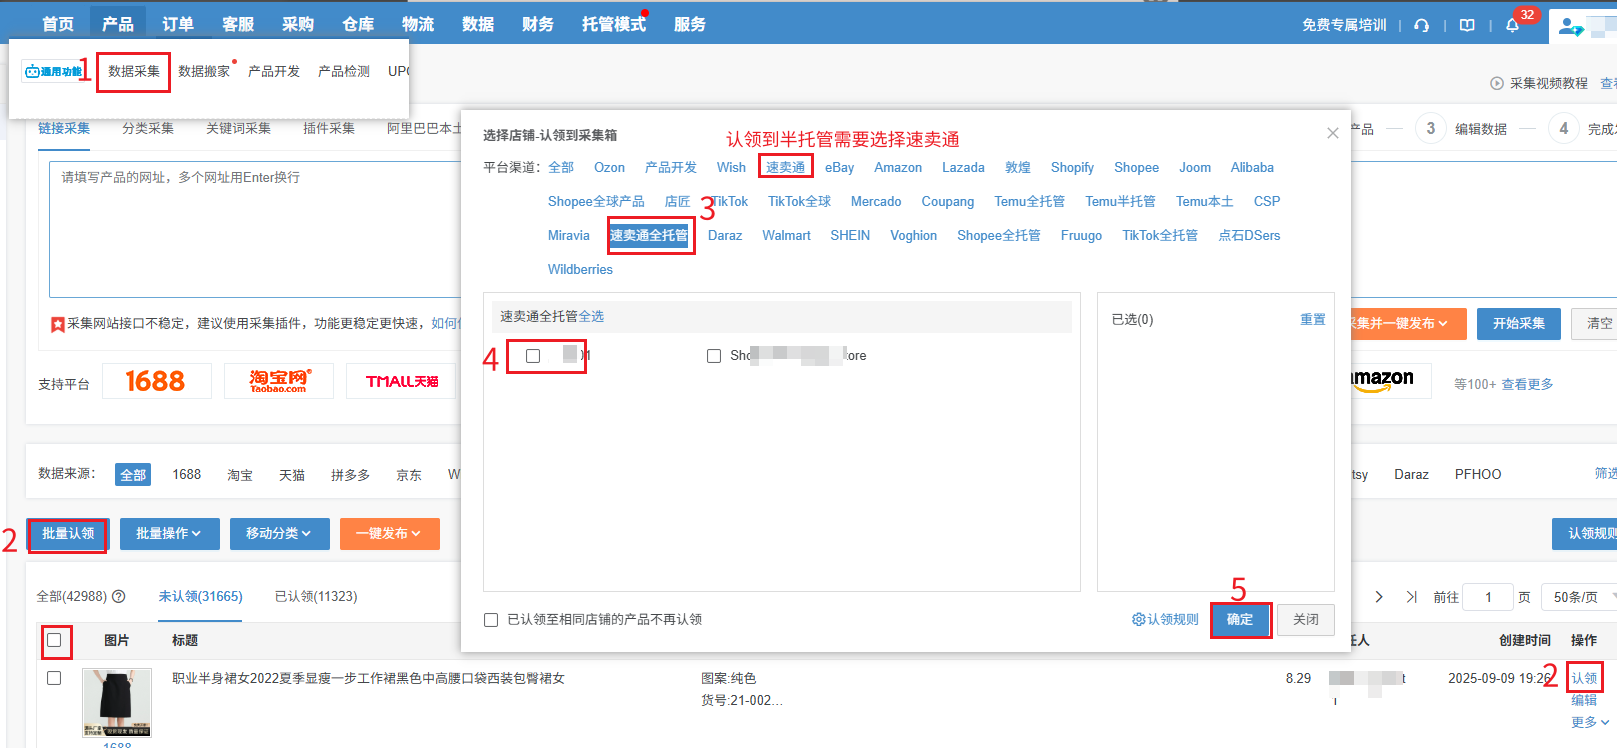Select 数据搬家 in the product submenu
Image resolution: width=1617 pixels, height=748 pixels.
point(204,72)
